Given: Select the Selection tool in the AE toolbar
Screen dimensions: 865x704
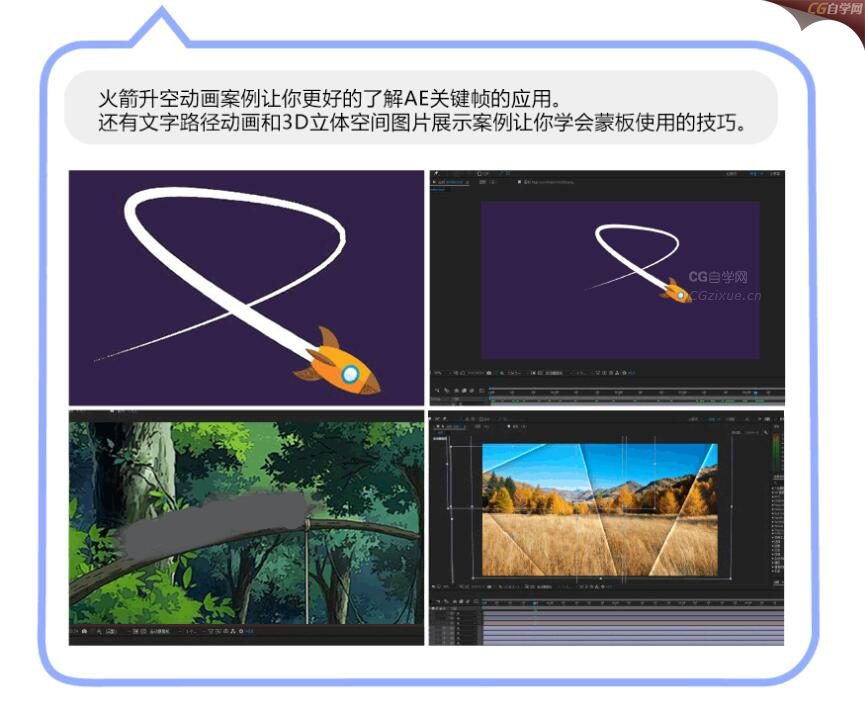Looking at the screenshot, I should click(x=437, y=171).
